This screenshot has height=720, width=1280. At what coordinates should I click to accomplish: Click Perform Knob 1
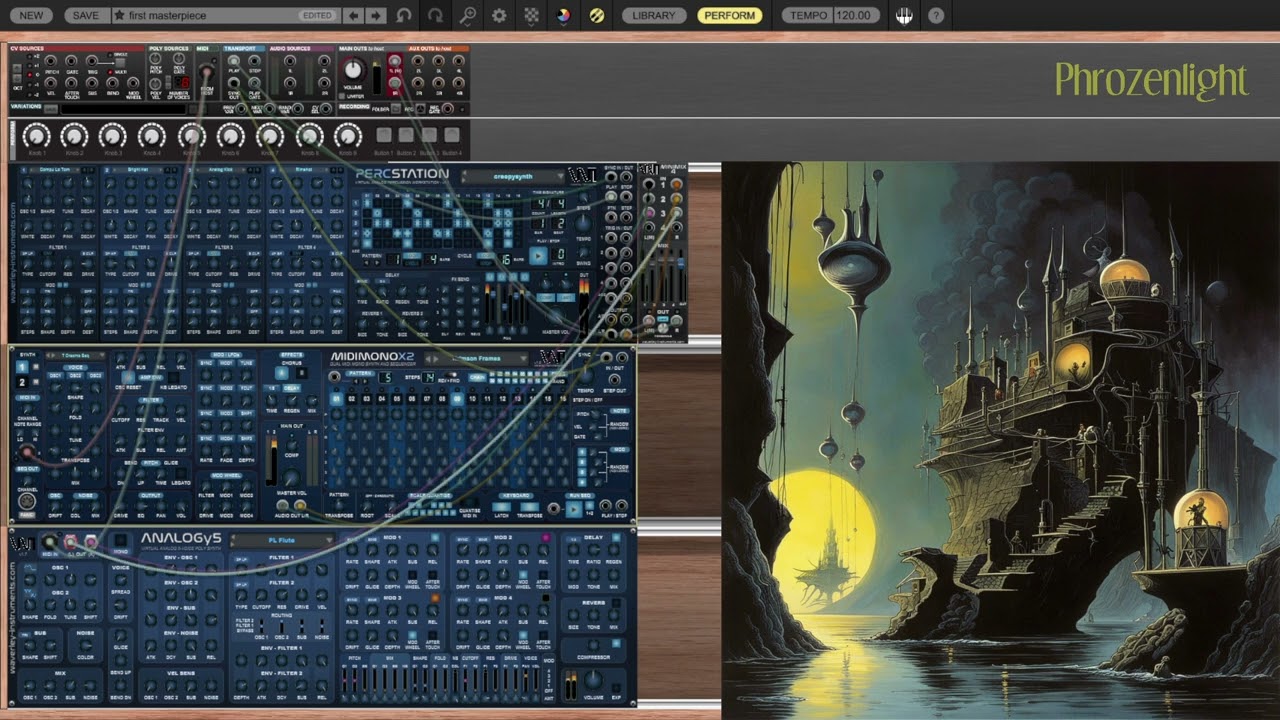[x=36, y=136]
